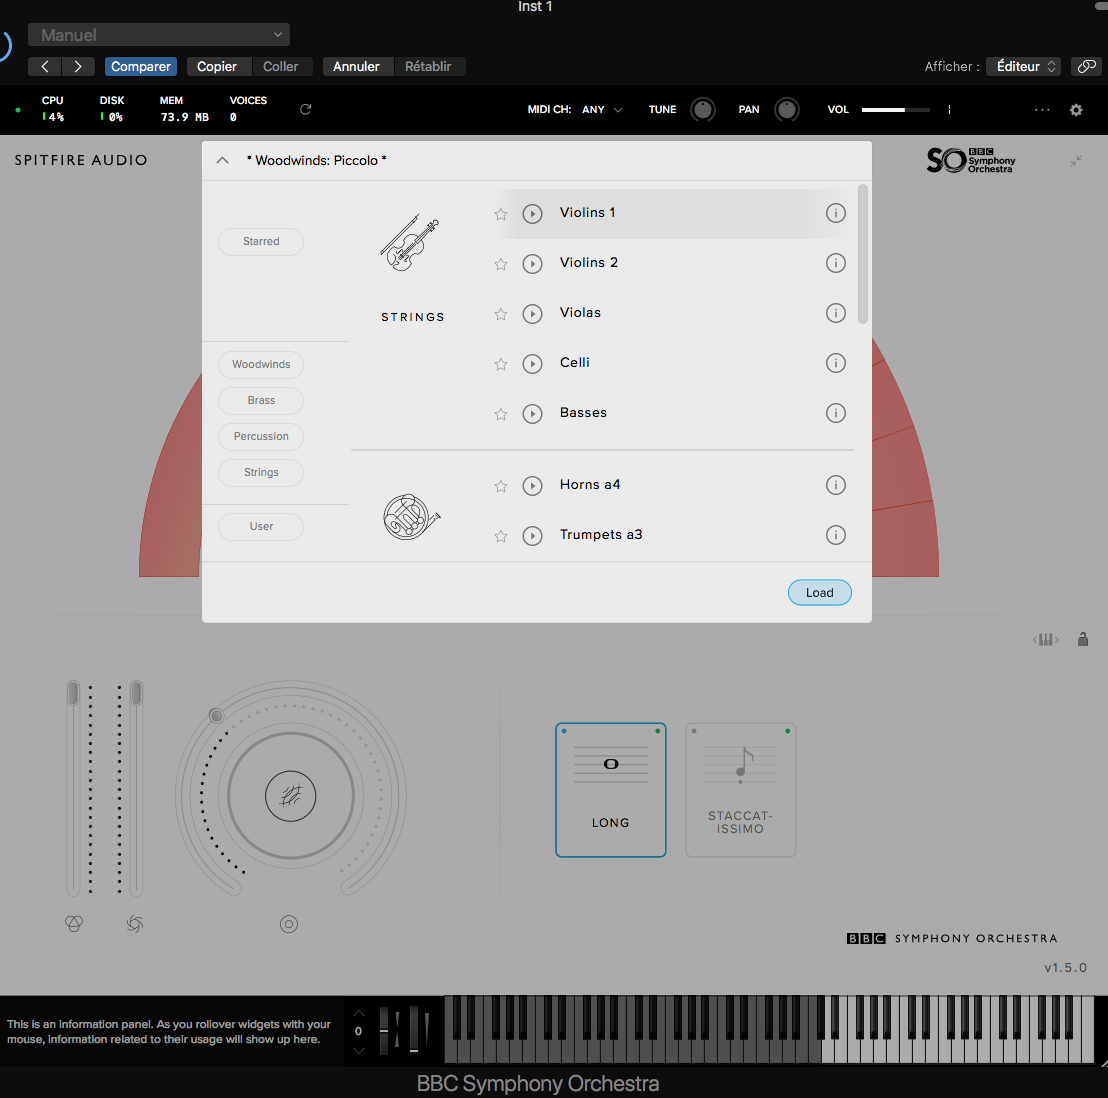Preview the Trumpets a3 preset with play icon

pos(532,536)
